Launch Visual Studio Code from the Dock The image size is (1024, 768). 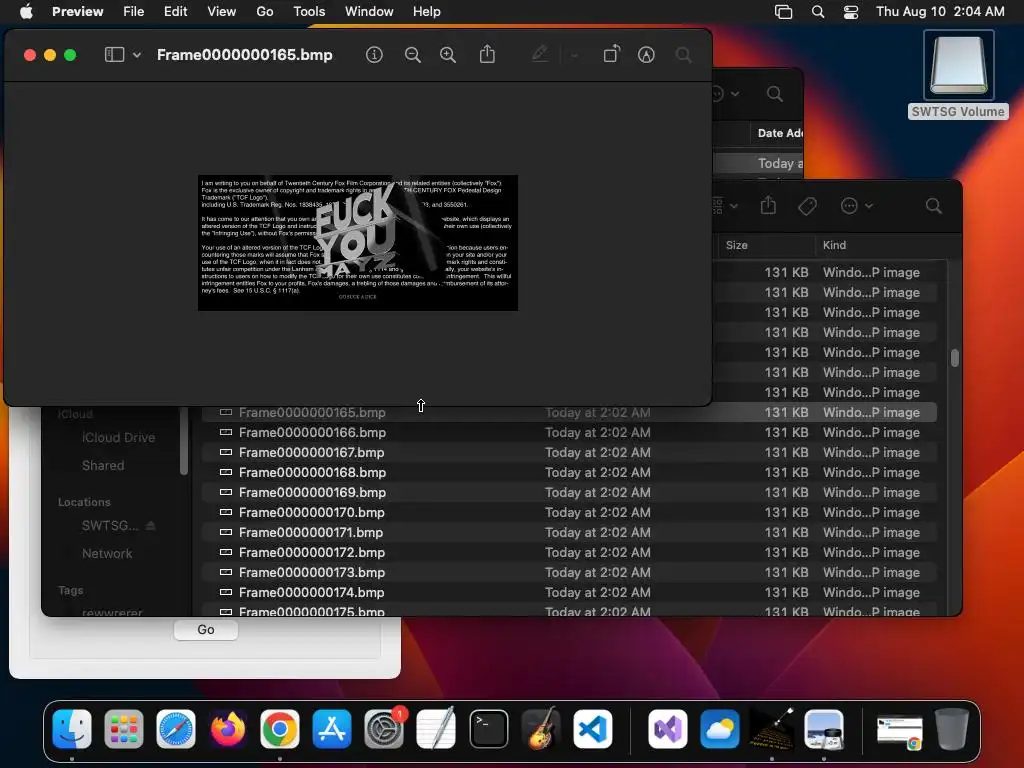593,729
